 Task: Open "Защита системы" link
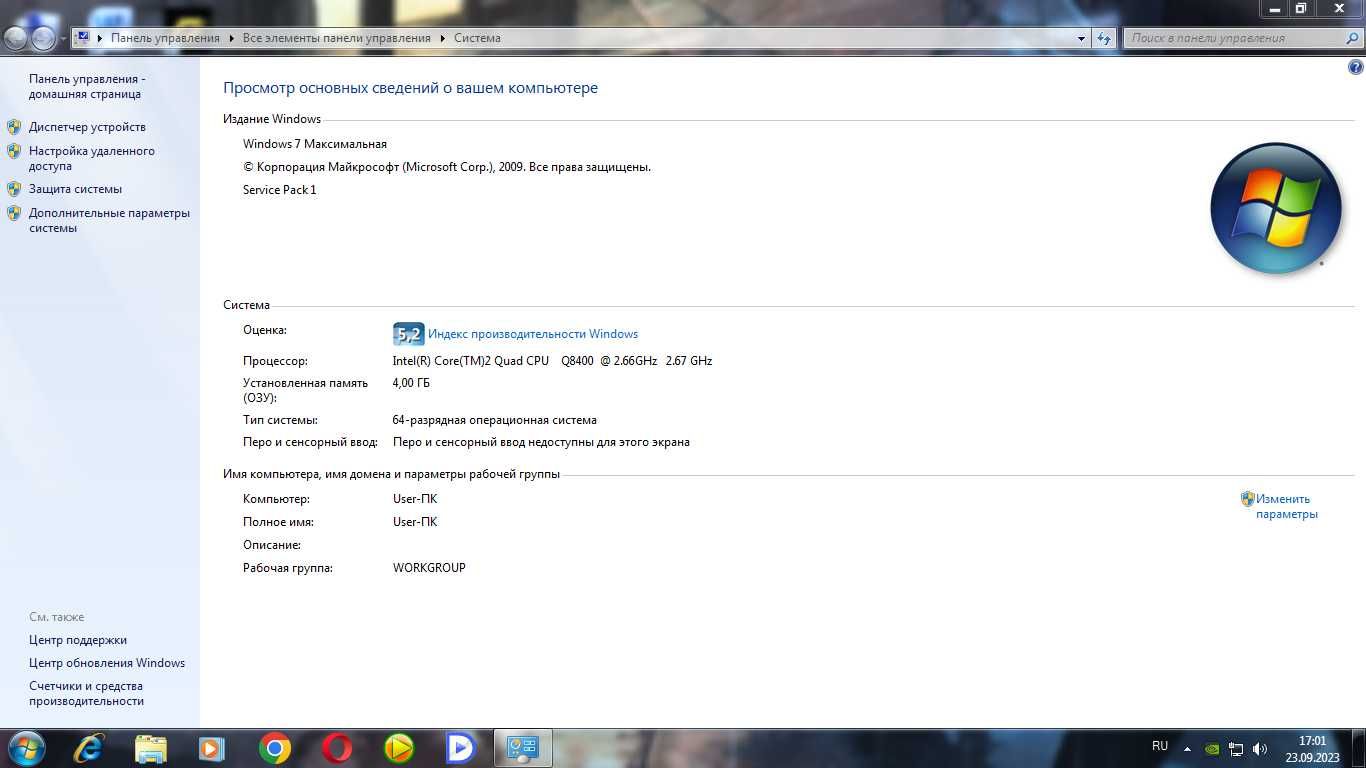coord(75,189)
